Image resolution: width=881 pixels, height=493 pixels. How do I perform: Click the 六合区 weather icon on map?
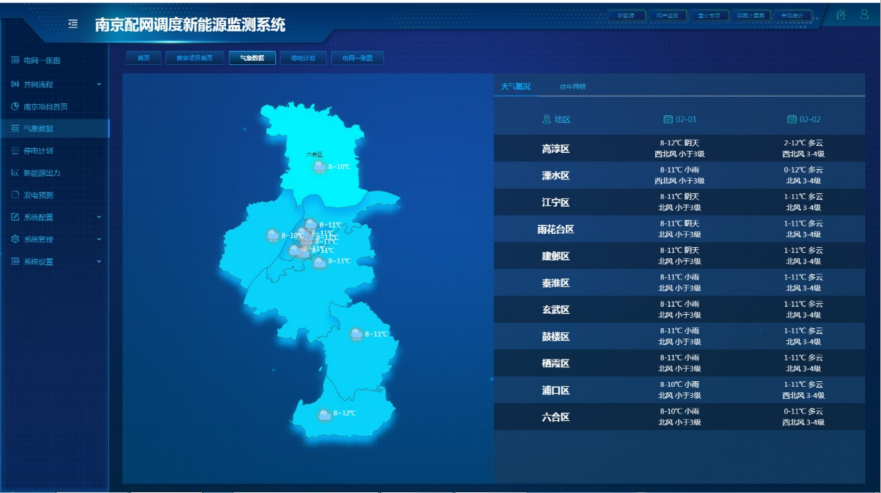pyautogui.click(x=319, y=167)
